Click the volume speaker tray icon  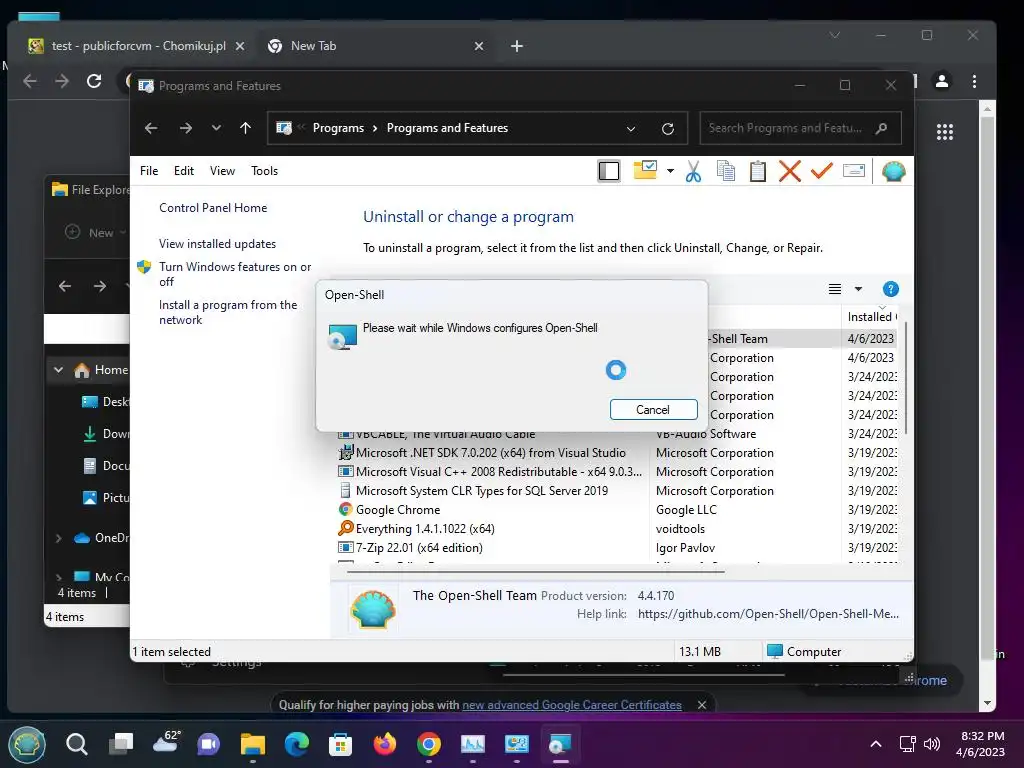click(x=932, y=744)
